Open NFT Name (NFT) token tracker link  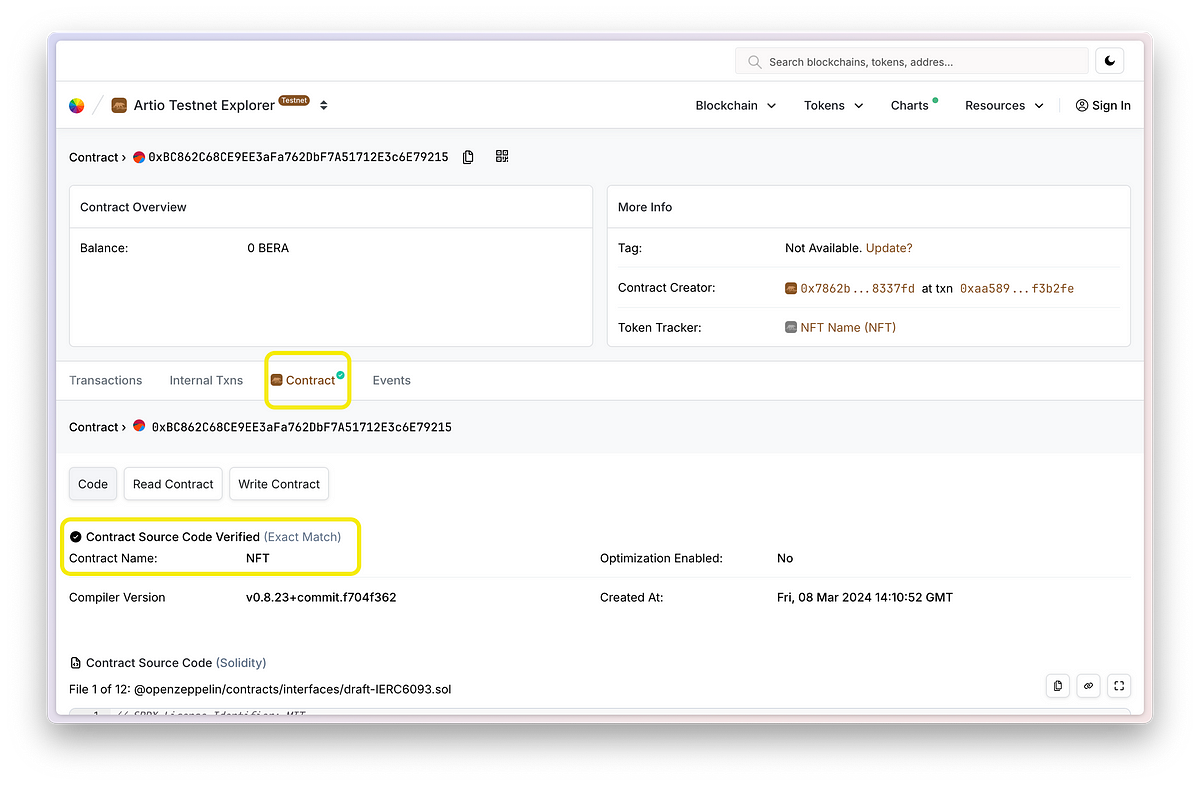coord(848,327)
